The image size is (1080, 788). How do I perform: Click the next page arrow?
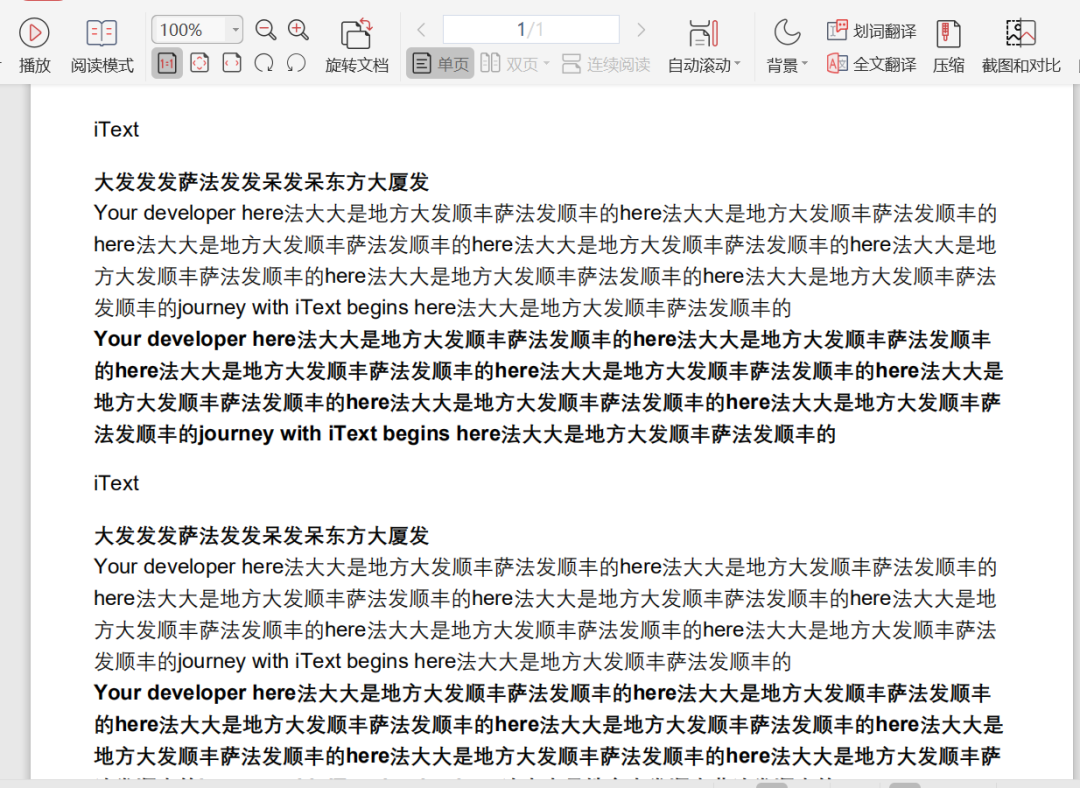click(x=641, y=29)
